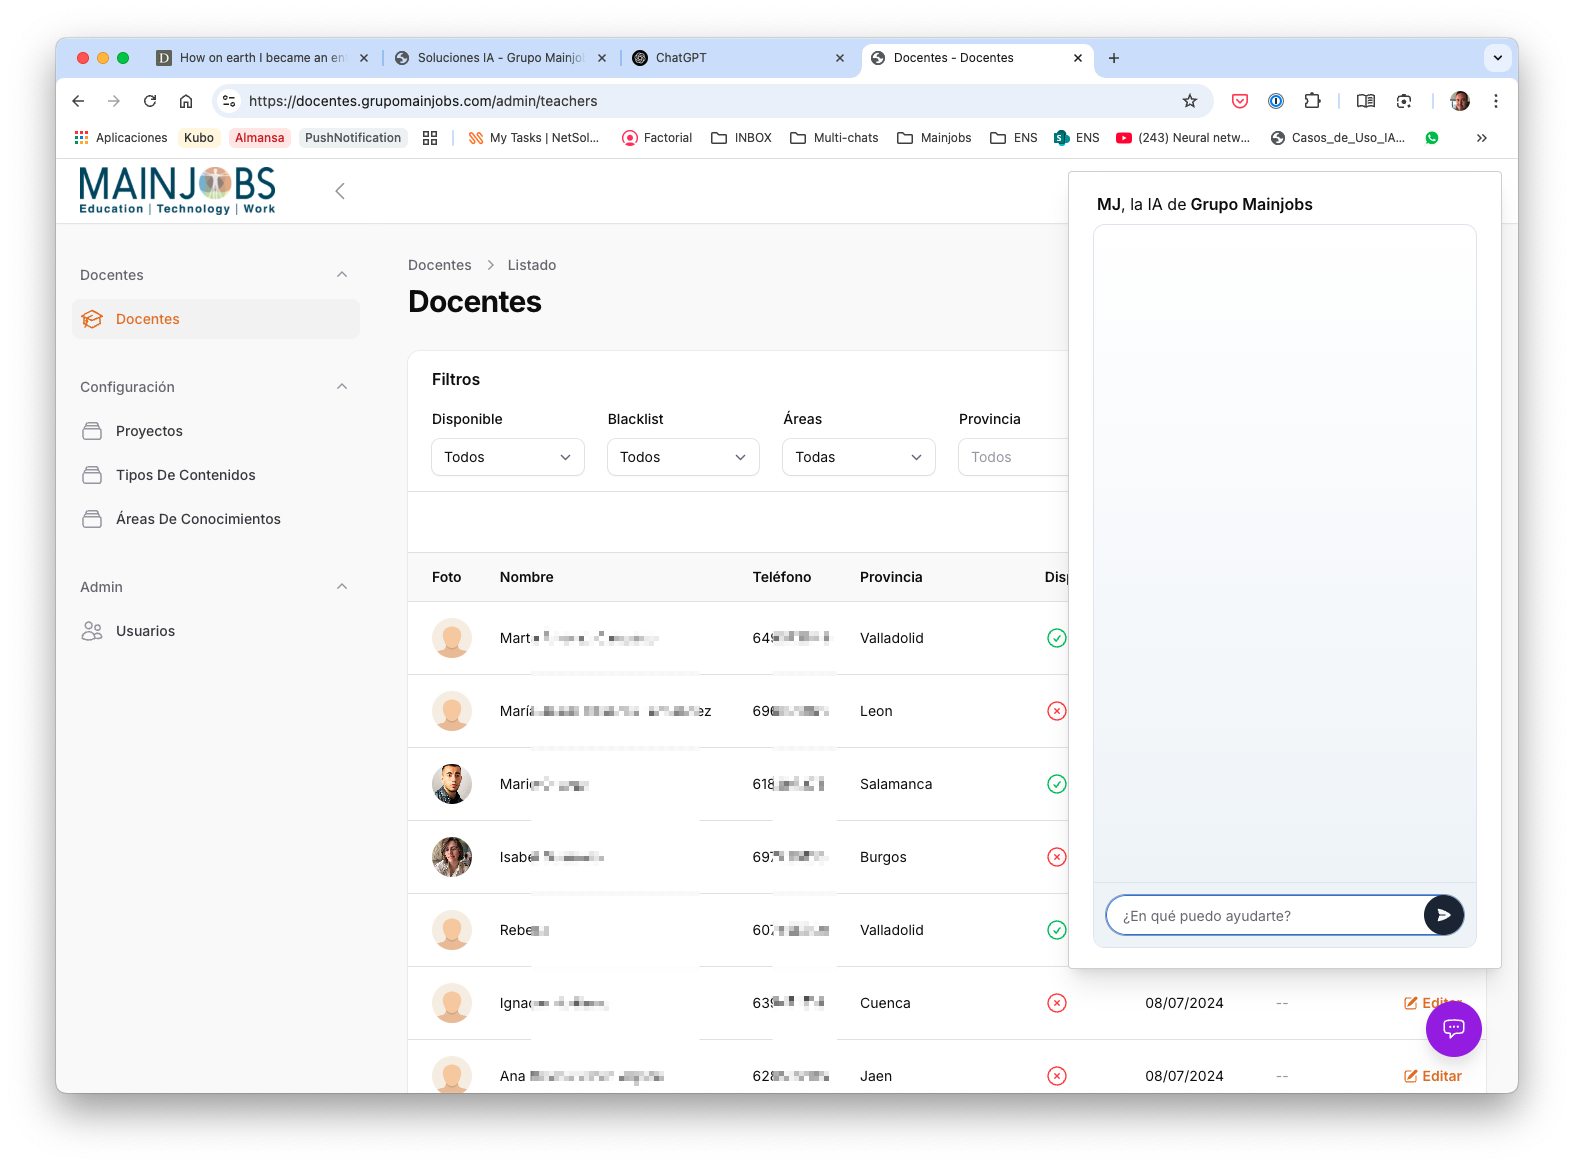
Task: Open the bookmarks grid icon after PushNotification
Action: [430, 138]
